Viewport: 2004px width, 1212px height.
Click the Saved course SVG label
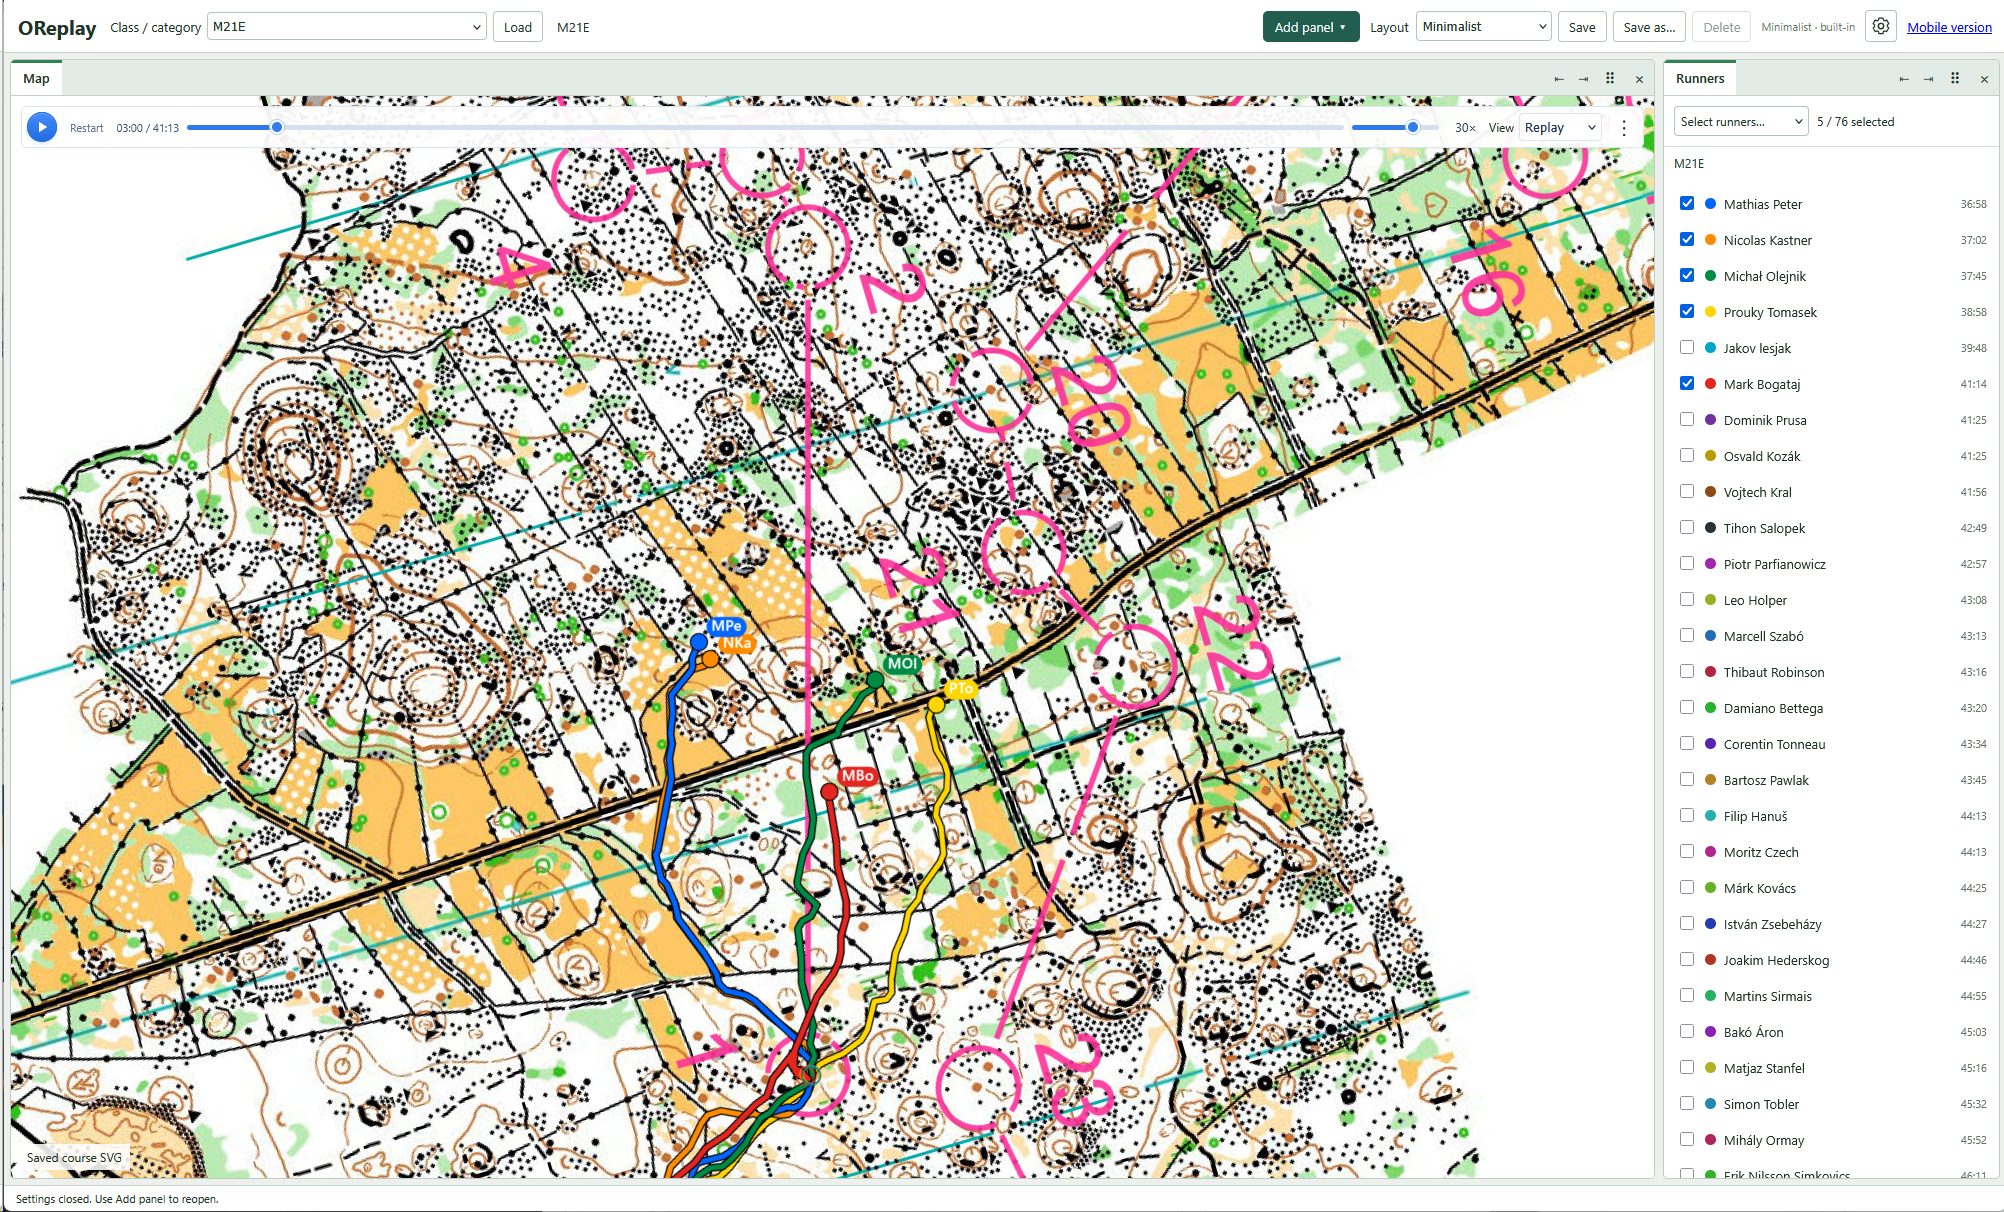(74, 1157)
